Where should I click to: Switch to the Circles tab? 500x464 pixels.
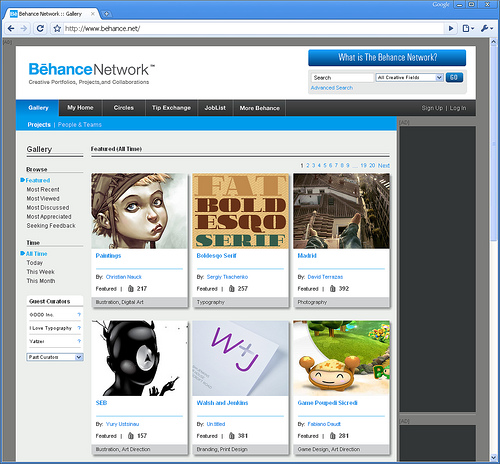point(124,108)
